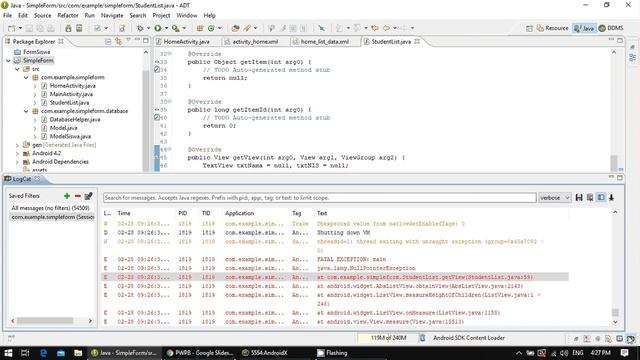Click the LogCat vertical scrollbar thumb

tap(615, 313)
